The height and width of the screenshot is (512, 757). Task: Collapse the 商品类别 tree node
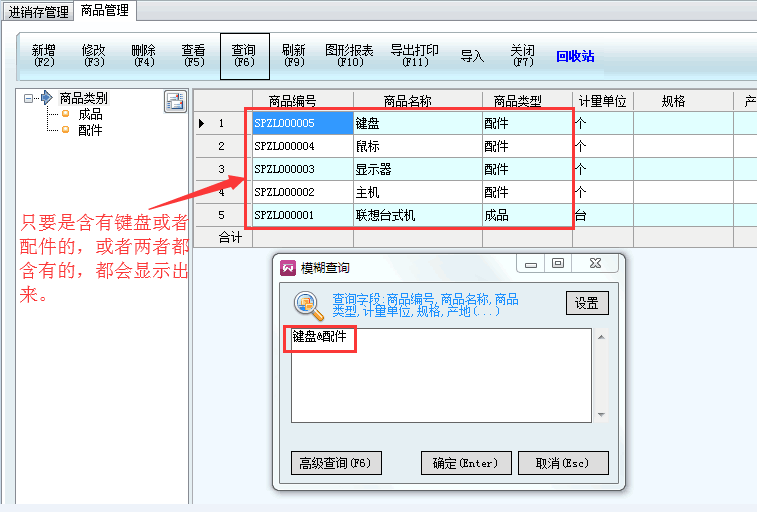click(30, 98)
